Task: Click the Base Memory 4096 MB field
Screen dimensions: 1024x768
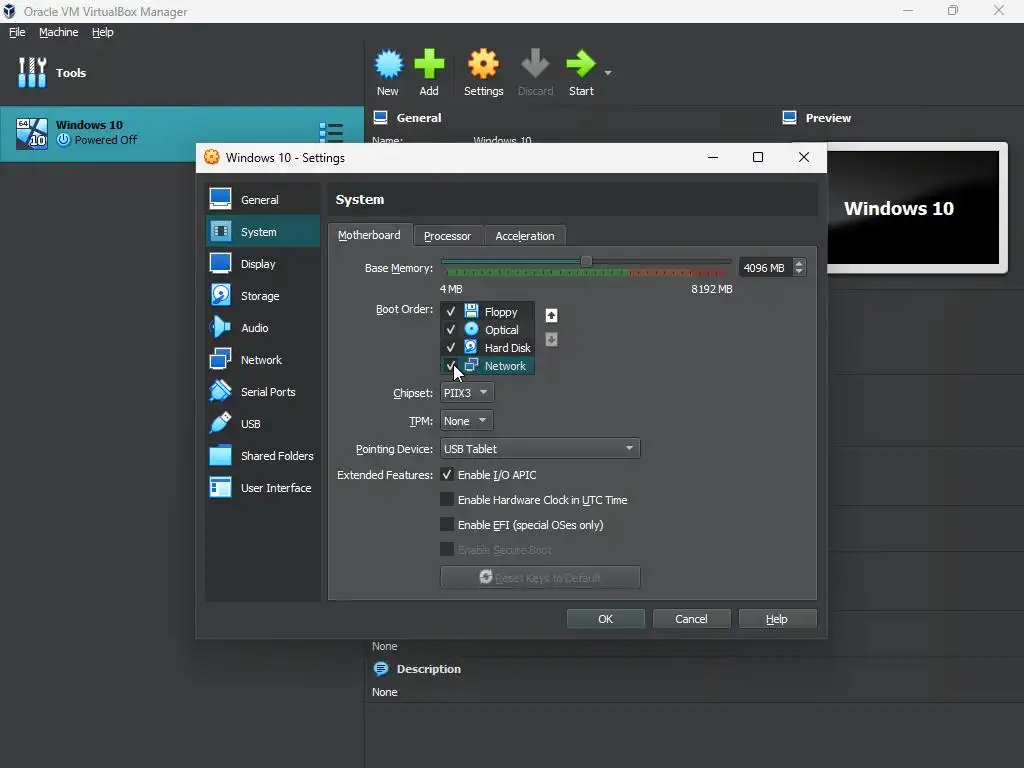Action: (x=765, y=268)
